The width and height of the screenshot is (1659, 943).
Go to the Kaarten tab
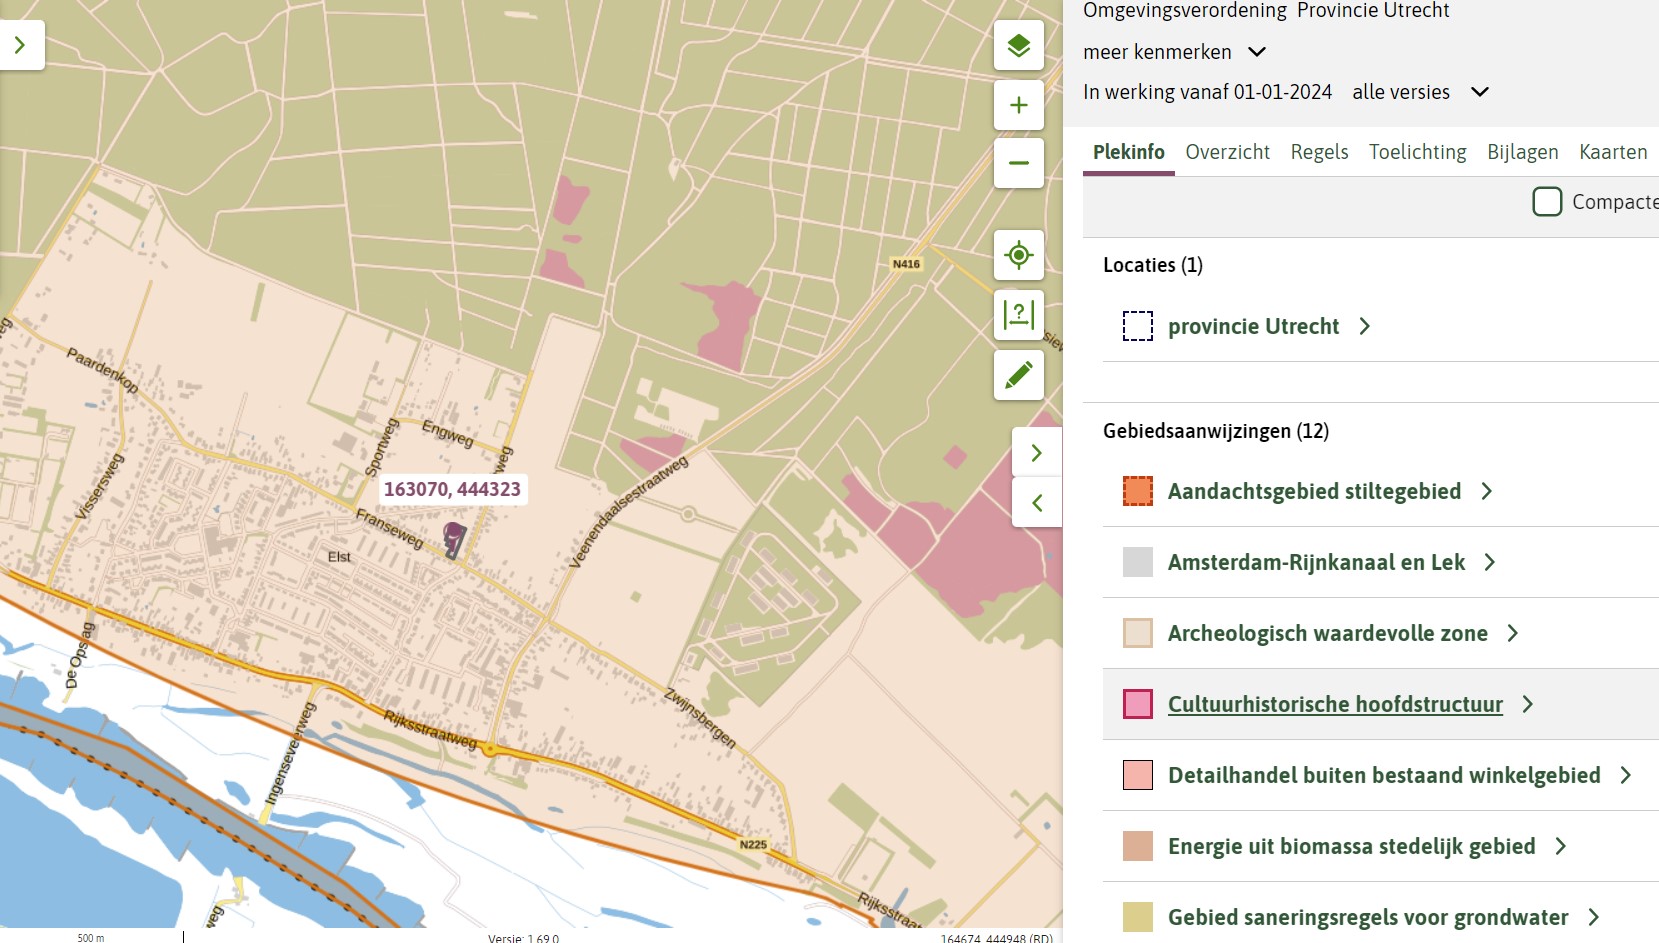pyautogui.click(x=1613, y=152)
